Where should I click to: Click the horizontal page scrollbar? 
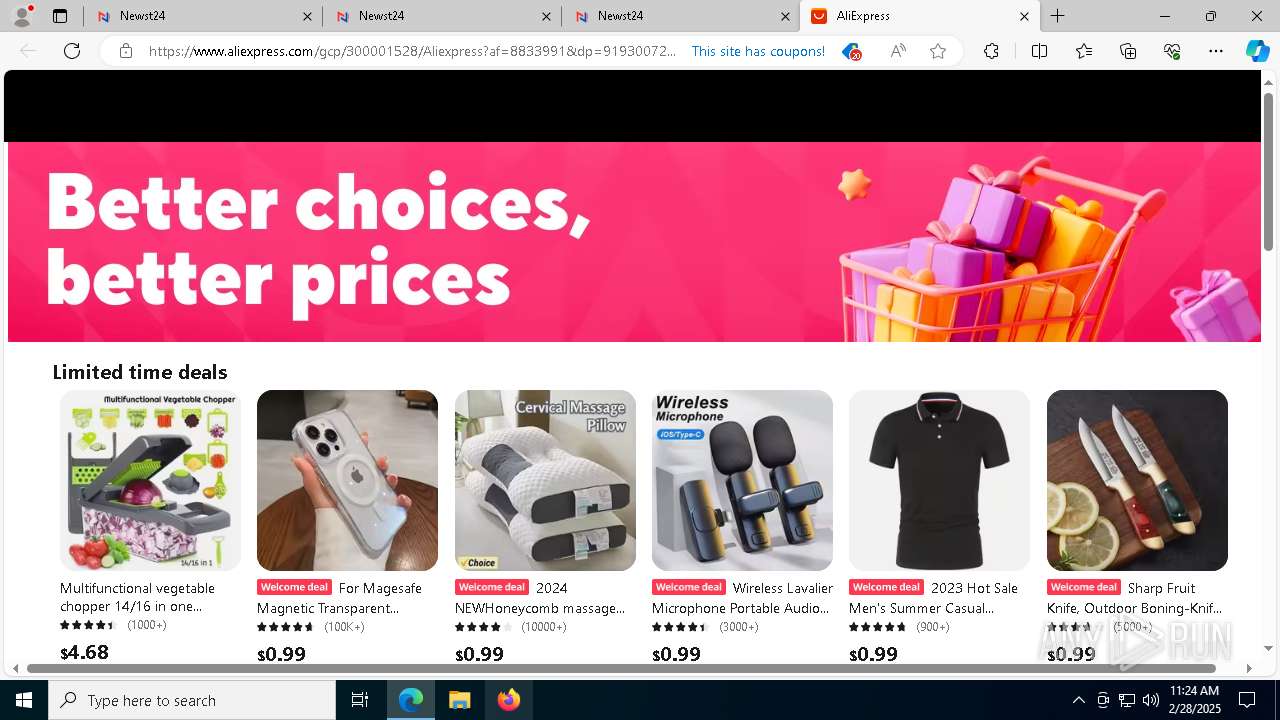tap(621, 668)
